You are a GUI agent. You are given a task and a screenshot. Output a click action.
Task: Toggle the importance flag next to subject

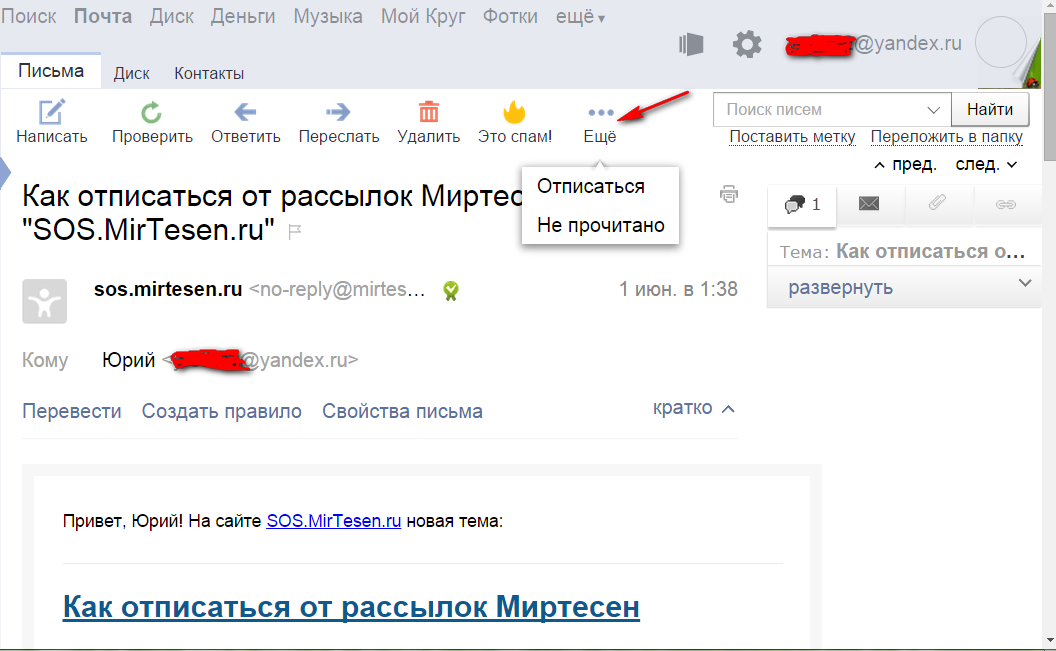pyautogui.click(x=294, y=232)
